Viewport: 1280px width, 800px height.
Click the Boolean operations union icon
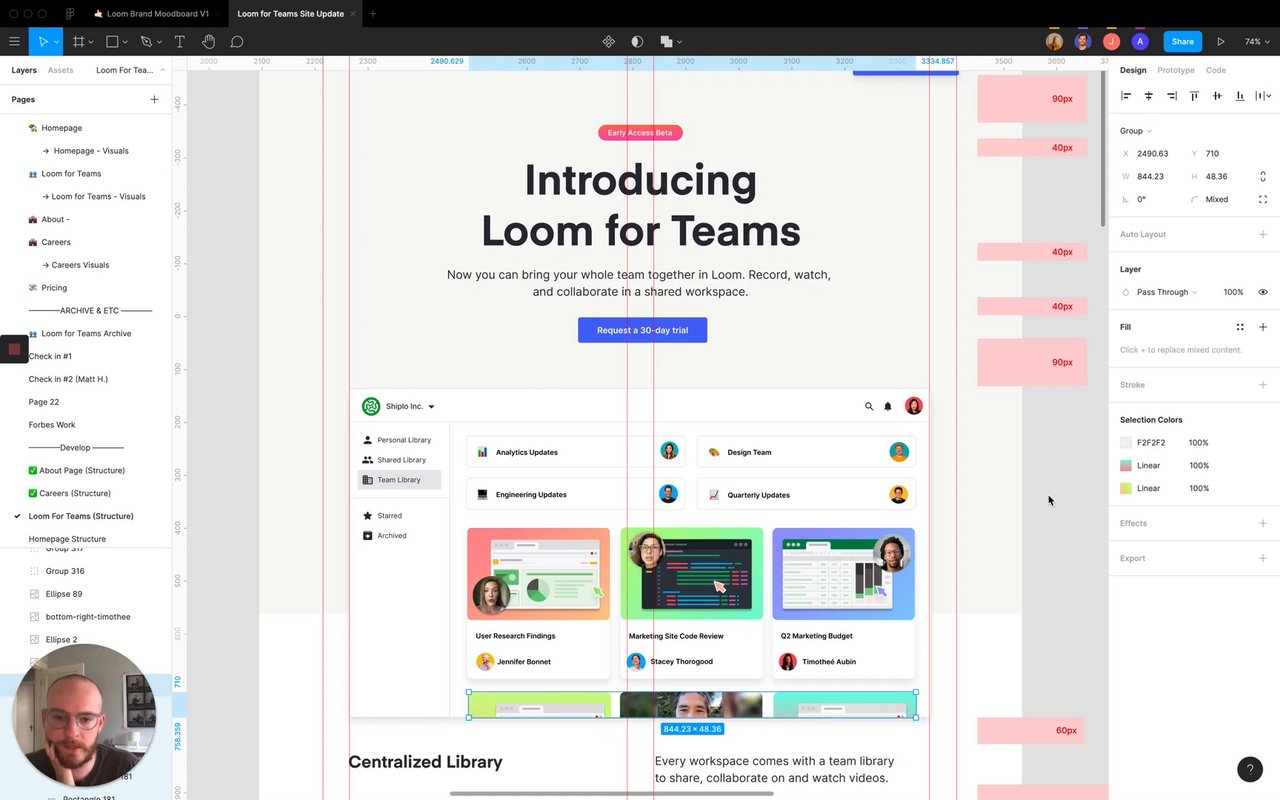(666, 42)
